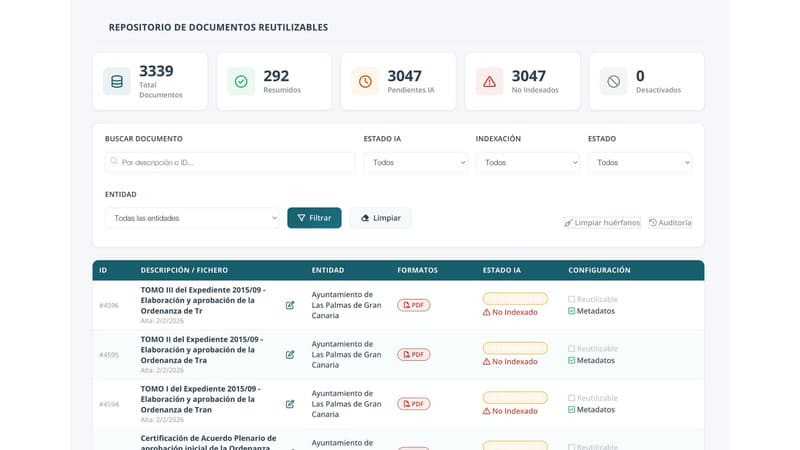Reset filters with the Limpiar button
This screenshot has height=450, width=800.
click(381, 218)
